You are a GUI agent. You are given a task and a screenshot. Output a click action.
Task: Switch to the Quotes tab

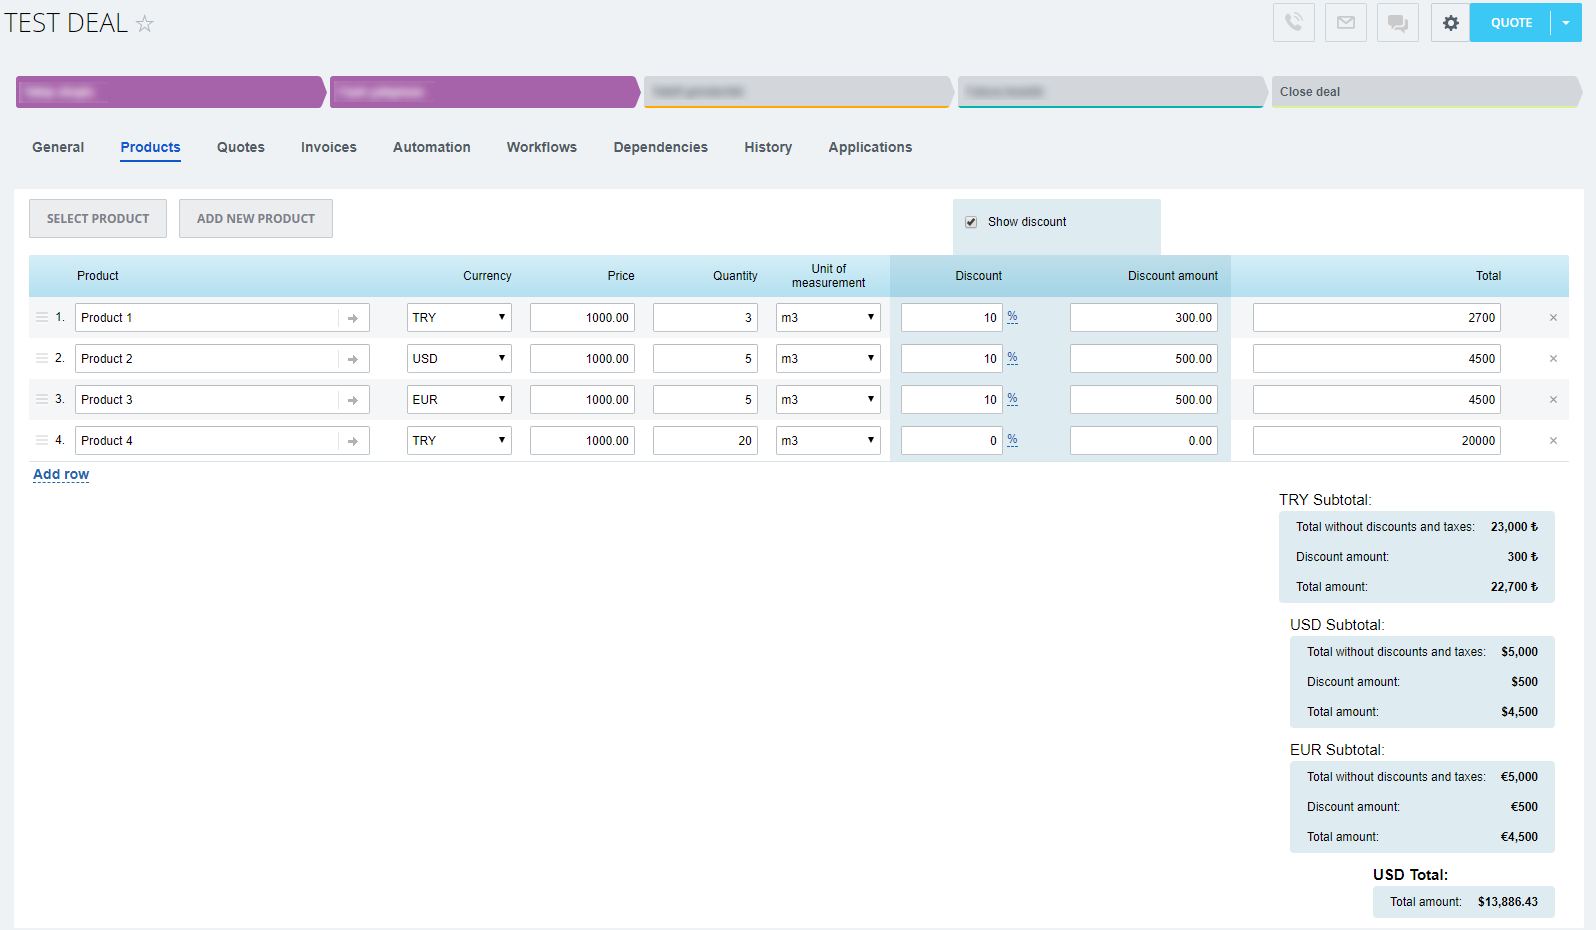click(x=241, y=147)
